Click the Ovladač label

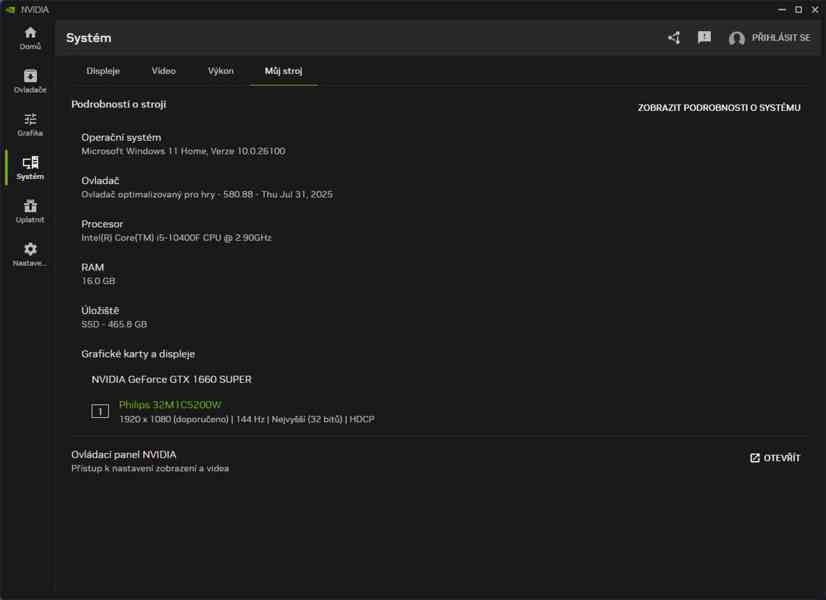[100, 181]
